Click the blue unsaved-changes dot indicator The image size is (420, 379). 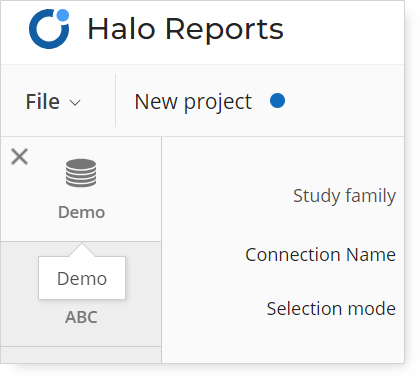click(x=277, y=101)
